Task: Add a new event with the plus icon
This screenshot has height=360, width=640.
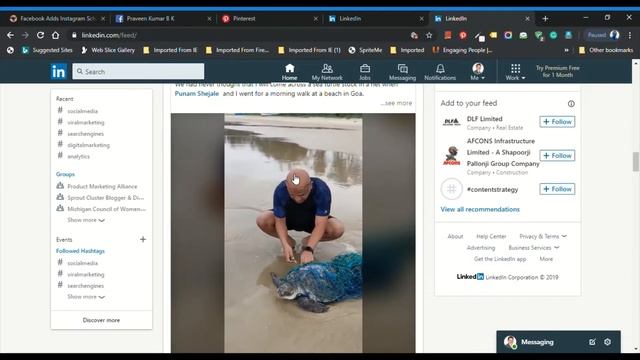Action: [x=143, y=239]
